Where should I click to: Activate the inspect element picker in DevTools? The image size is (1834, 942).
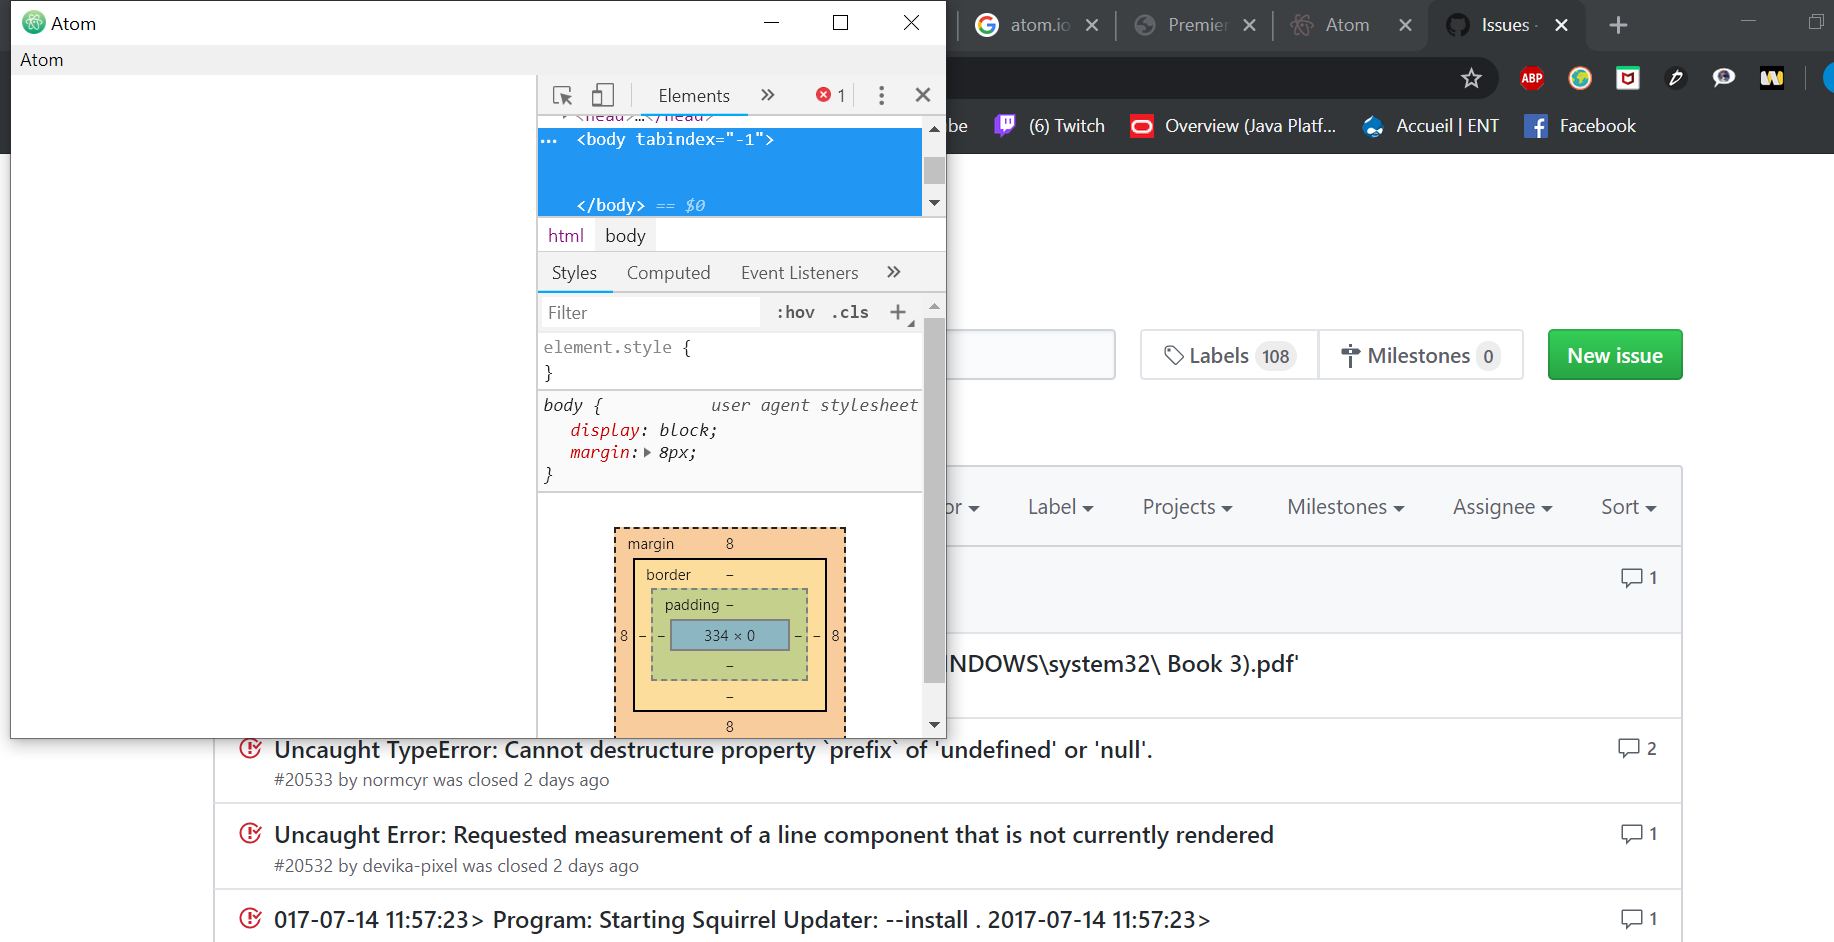click(x=562, y=95)
